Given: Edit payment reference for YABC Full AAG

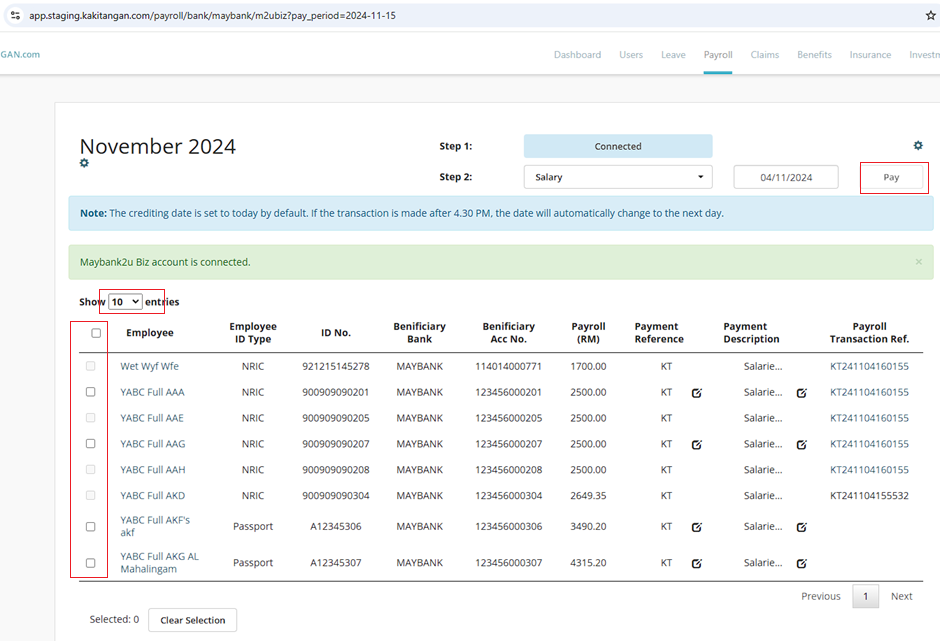Looking at the screenshot, I should [696, 444].
